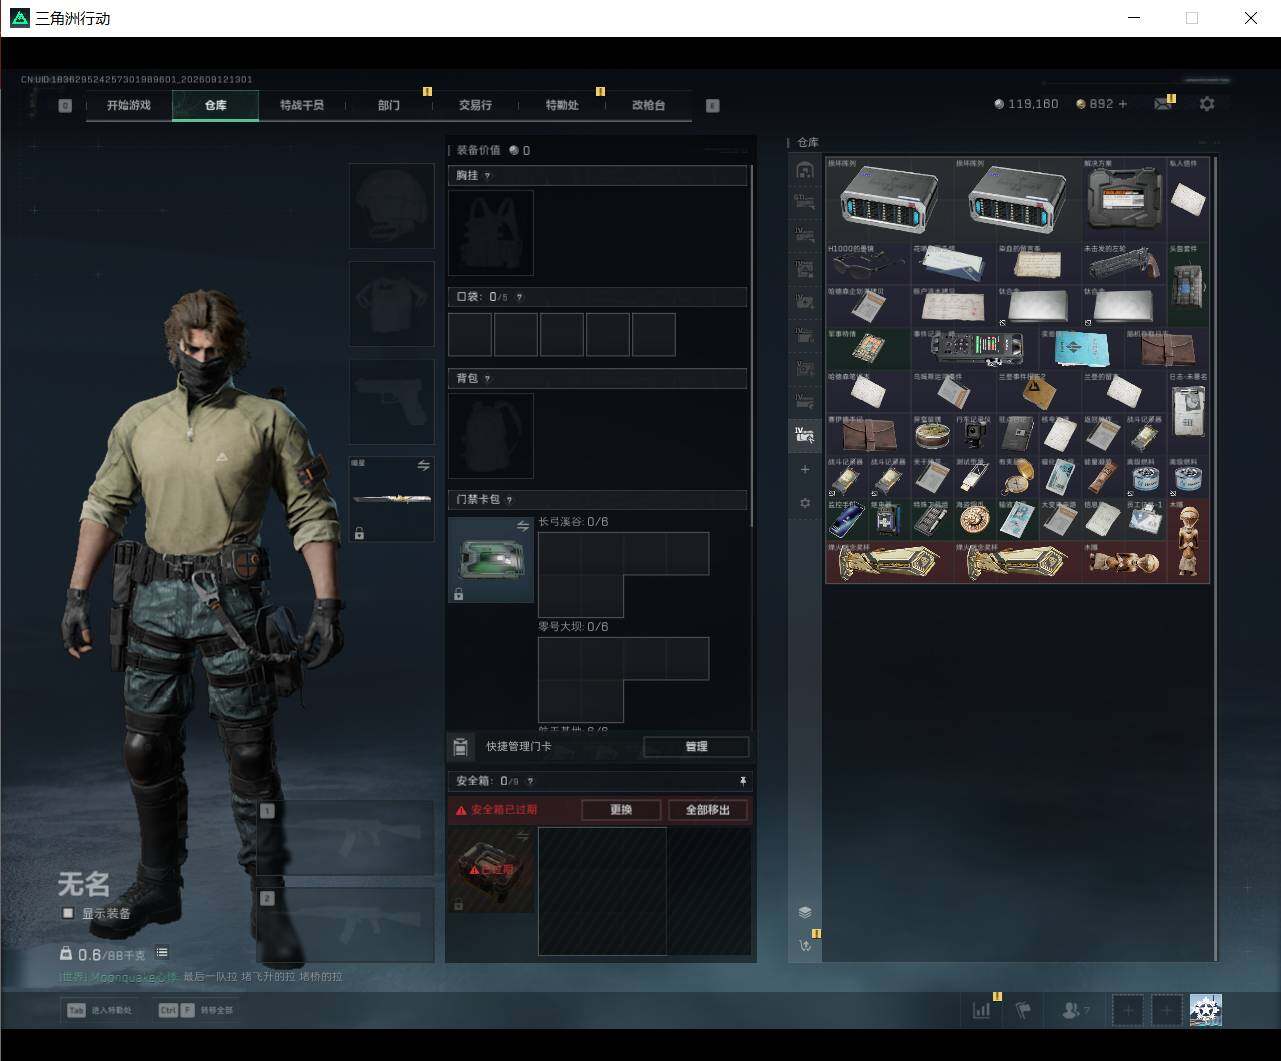1281x1061 pixels.
Task: Select the empty helmet slot
Action: [391, 206]
